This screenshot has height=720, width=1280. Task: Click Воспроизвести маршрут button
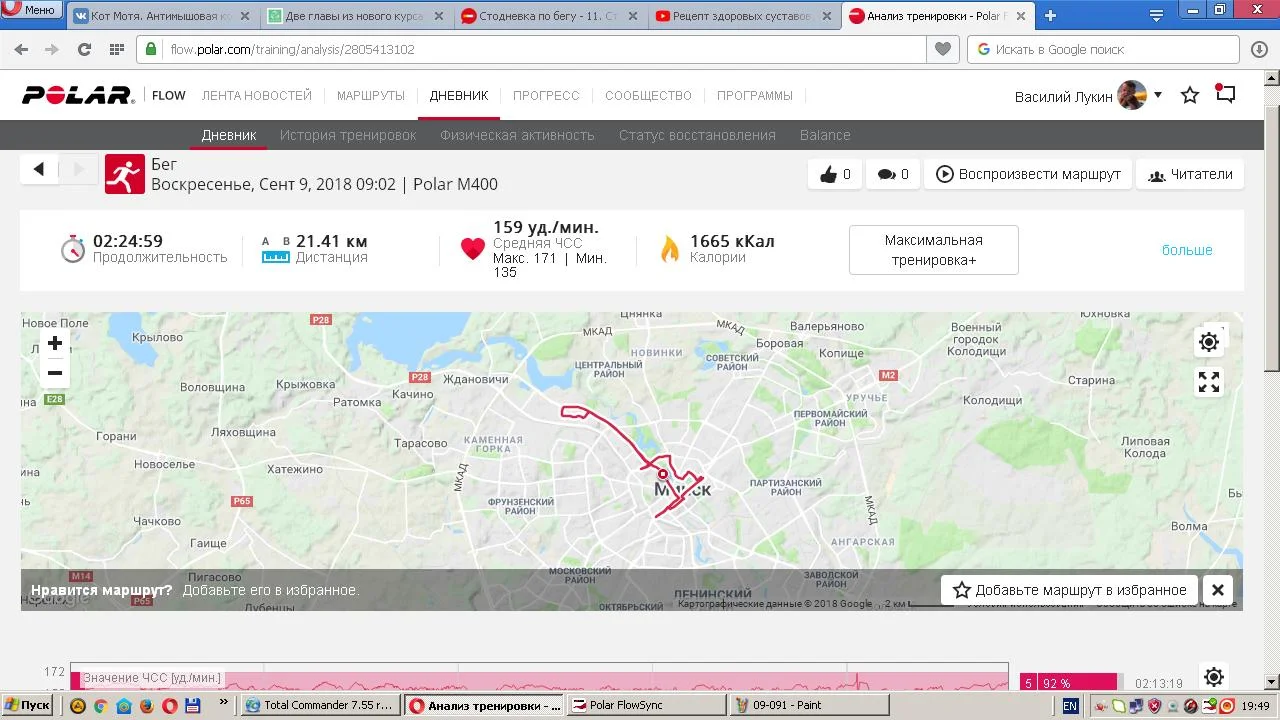[x=1028, y=174]
